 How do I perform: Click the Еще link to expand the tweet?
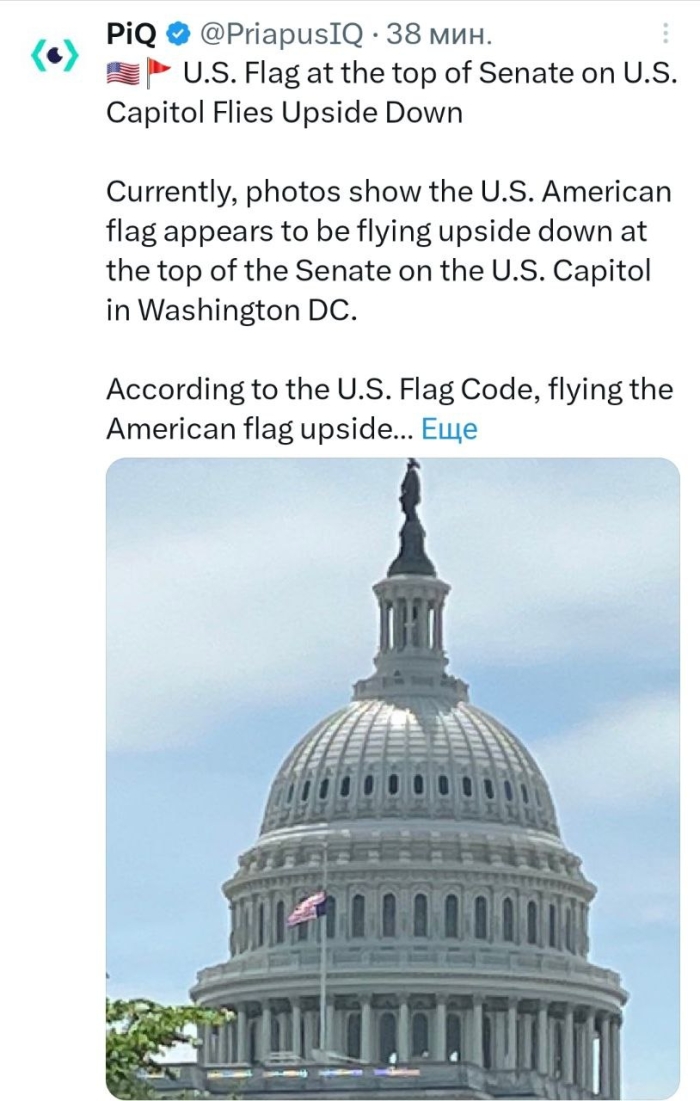452,428
